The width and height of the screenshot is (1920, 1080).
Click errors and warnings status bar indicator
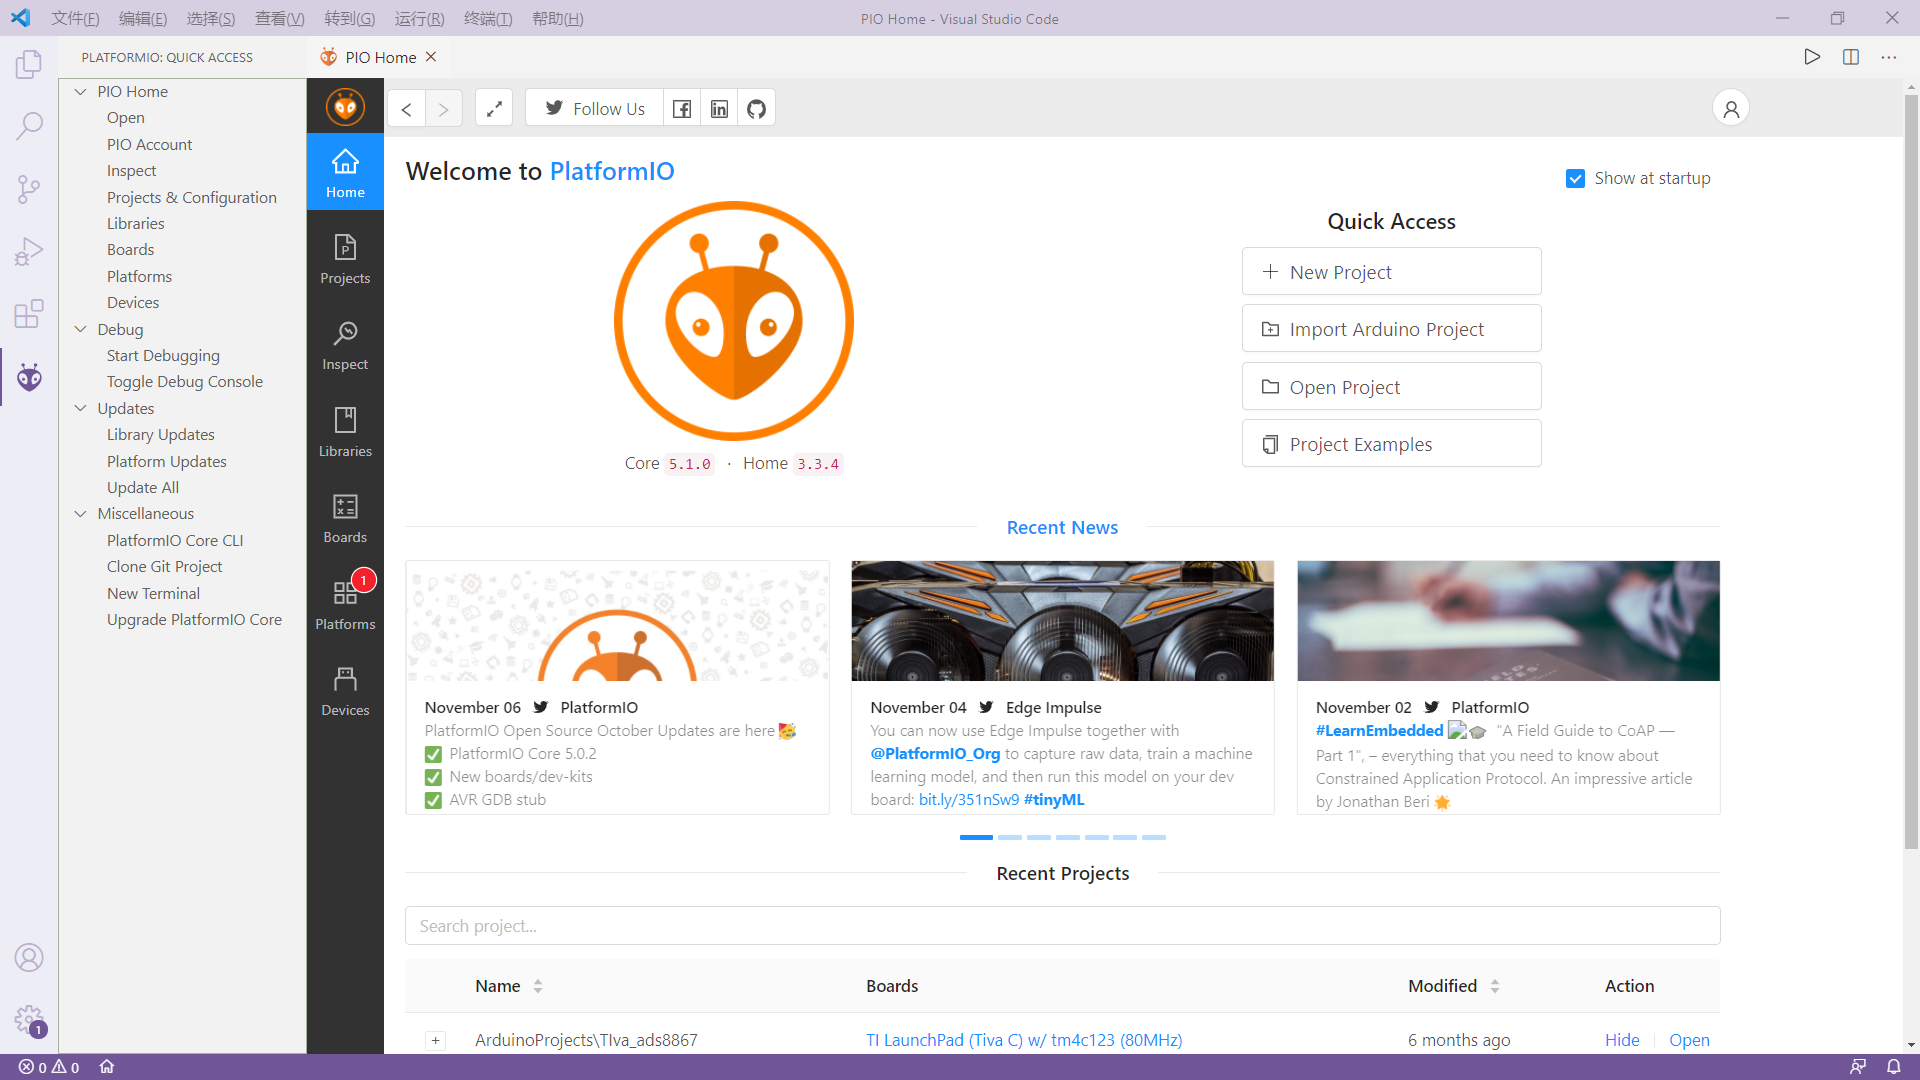pyautogui.click(x=49, y=1067)
